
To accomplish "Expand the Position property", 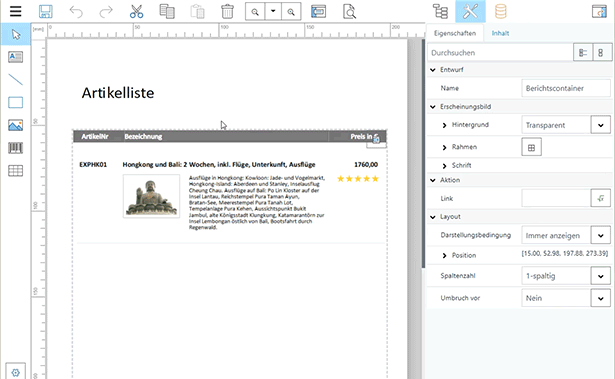I will (x=444, y=255).
